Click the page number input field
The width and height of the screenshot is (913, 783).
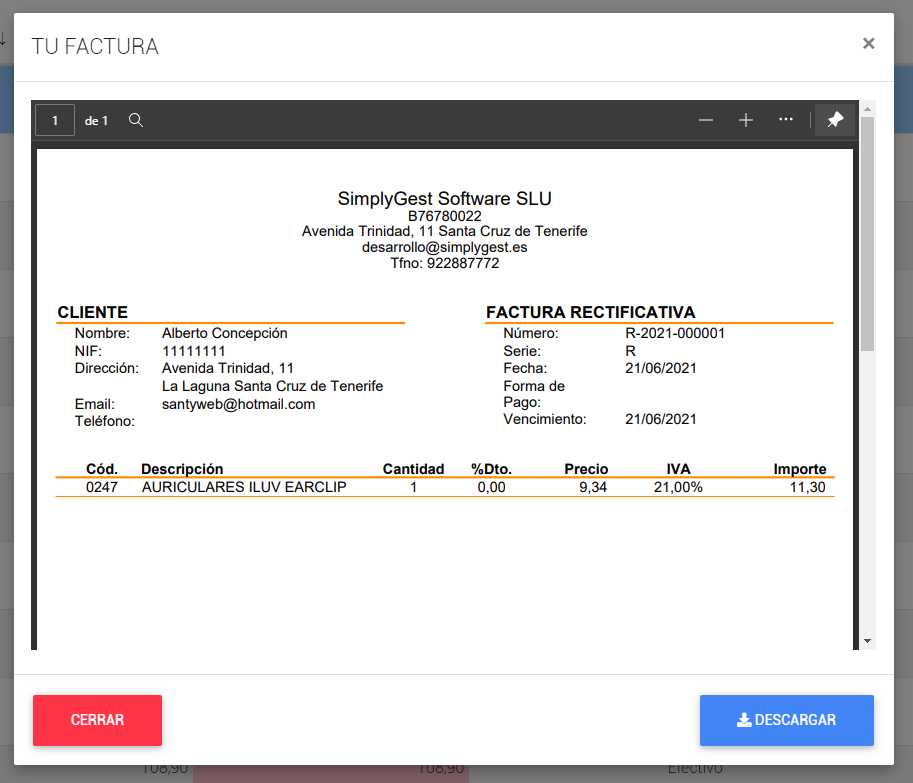[x=55, y=120]
